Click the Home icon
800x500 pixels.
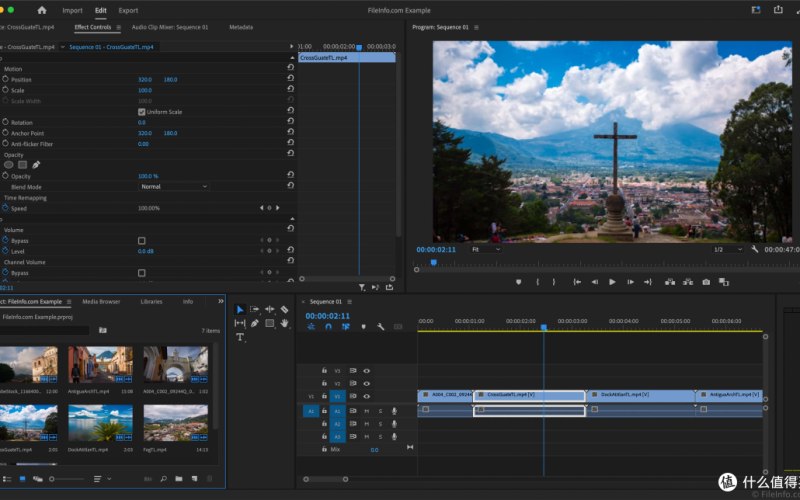click(42, 10)
